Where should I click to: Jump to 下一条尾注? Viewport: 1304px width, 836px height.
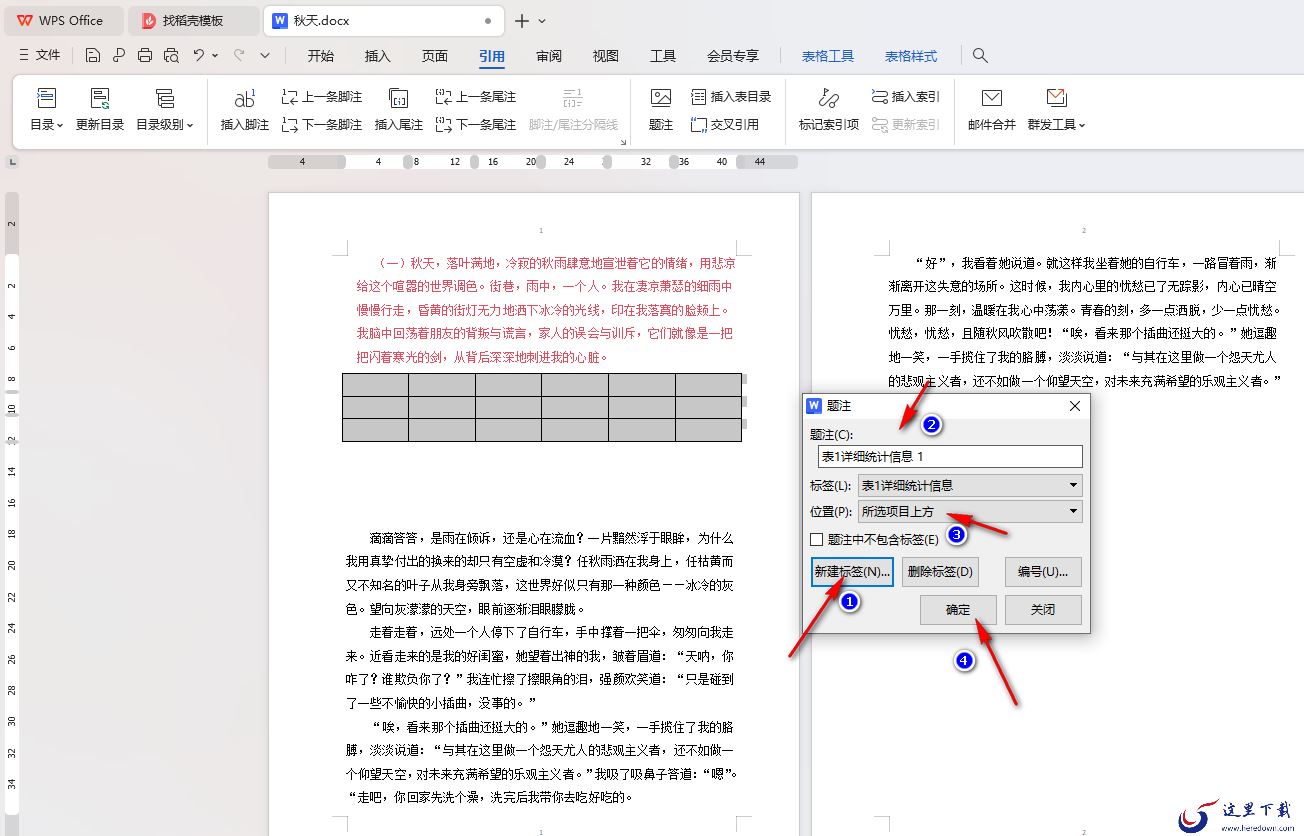[x=476, y=125]
